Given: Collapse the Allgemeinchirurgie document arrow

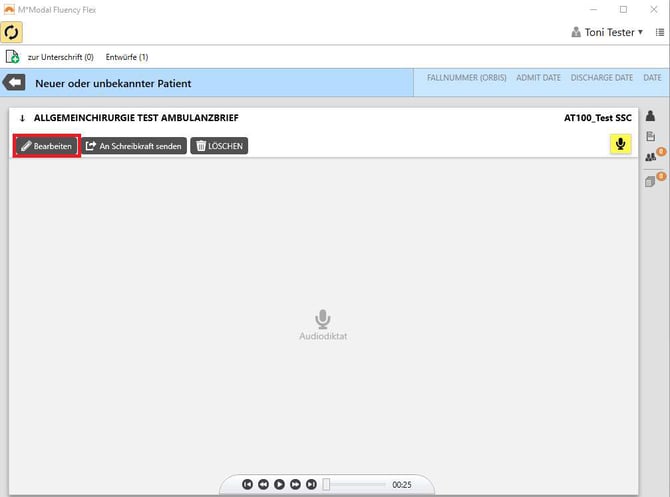Looking at the screenshot, I should pyautogui.click(x=22, y=118).
